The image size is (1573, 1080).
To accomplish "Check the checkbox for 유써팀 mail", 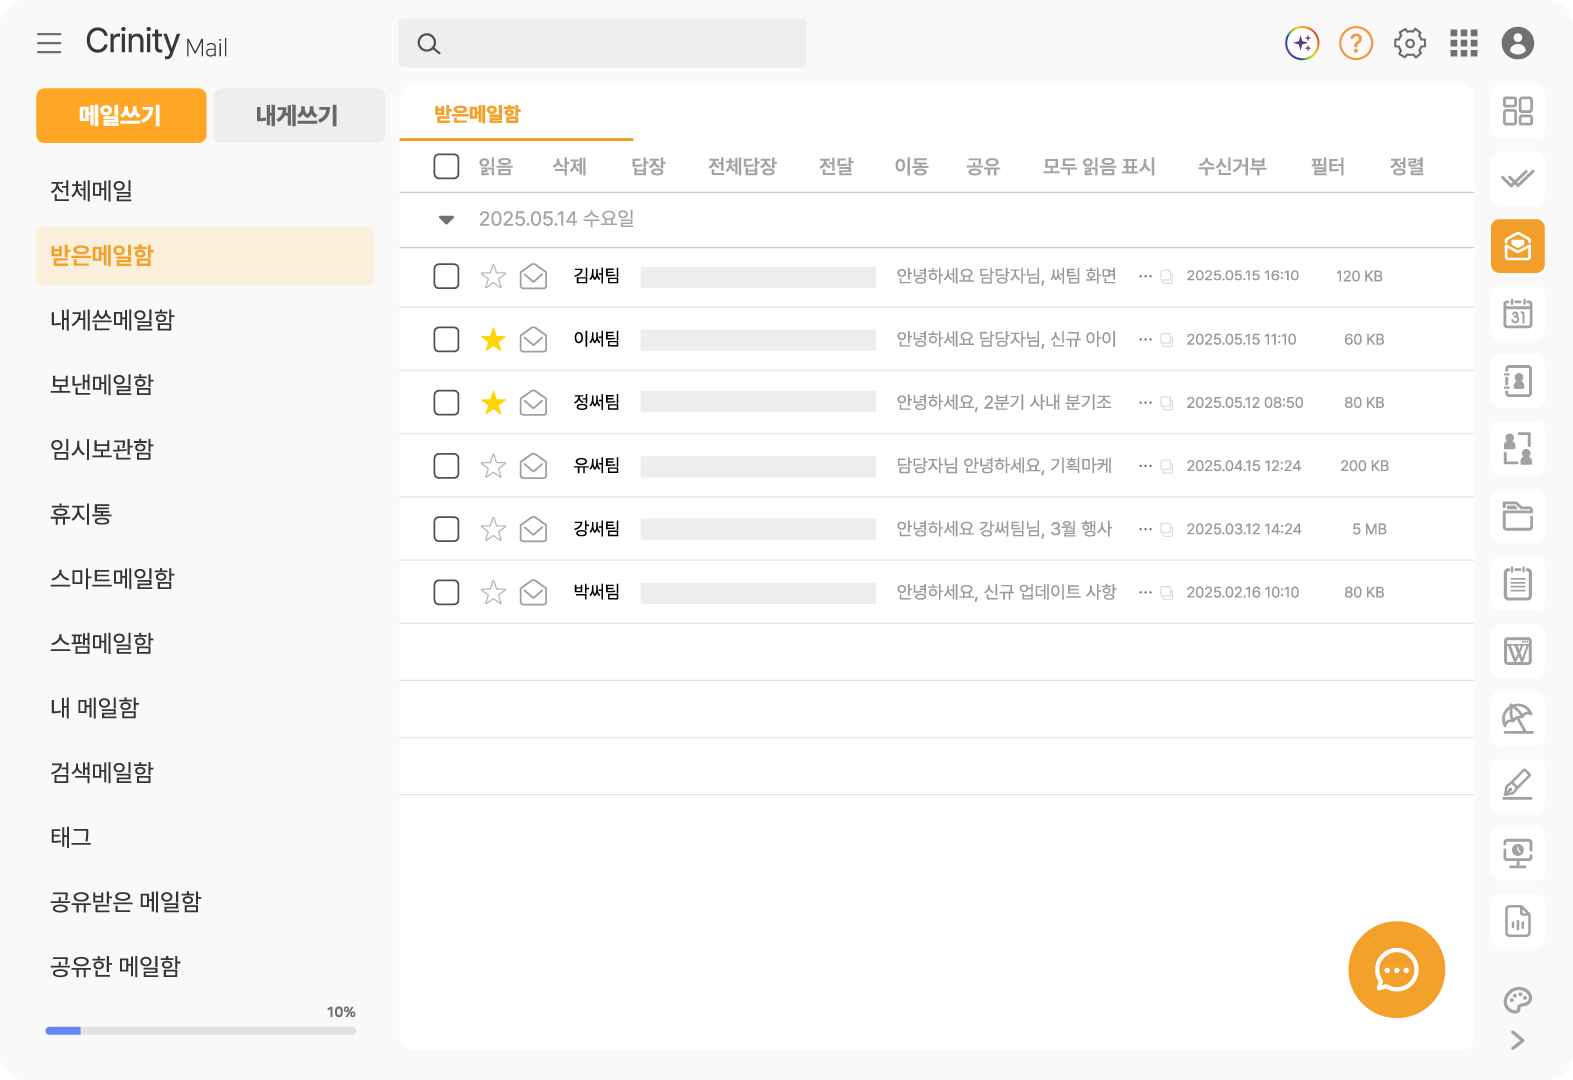I will tap(446, 466).
